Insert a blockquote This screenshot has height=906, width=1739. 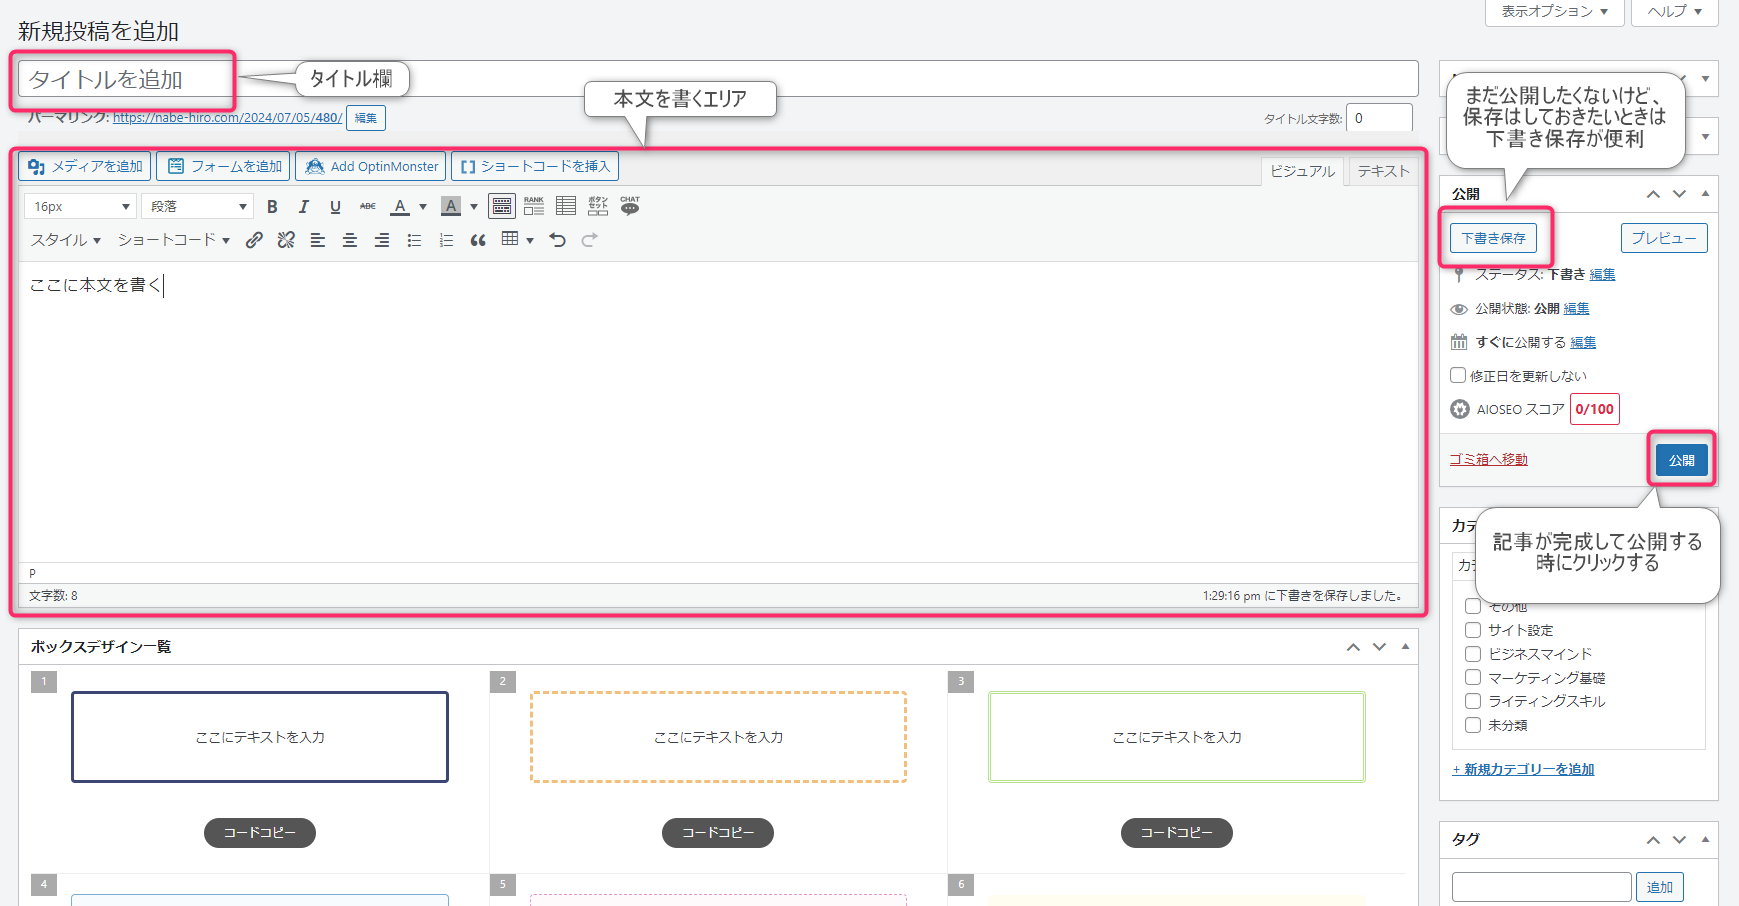coord(478,240)
